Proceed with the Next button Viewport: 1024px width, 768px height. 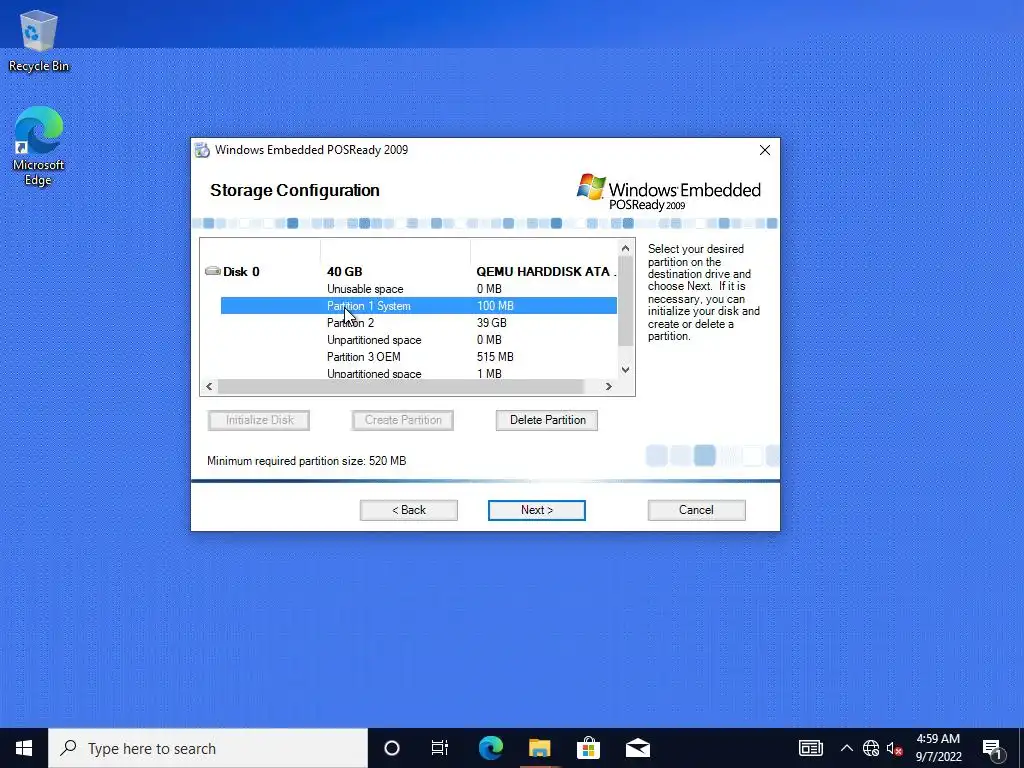(537, 510)
